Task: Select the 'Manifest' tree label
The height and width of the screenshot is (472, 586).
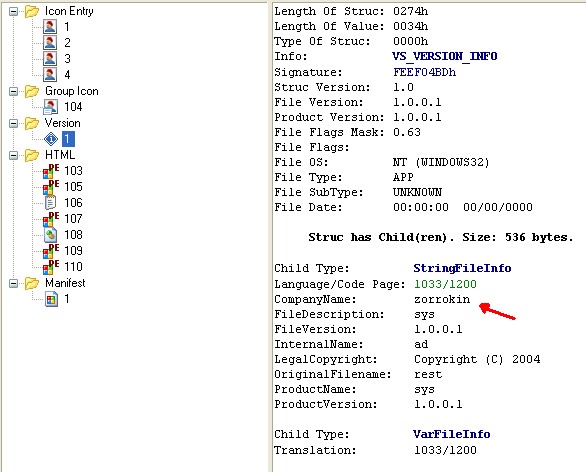Action: 65,283
